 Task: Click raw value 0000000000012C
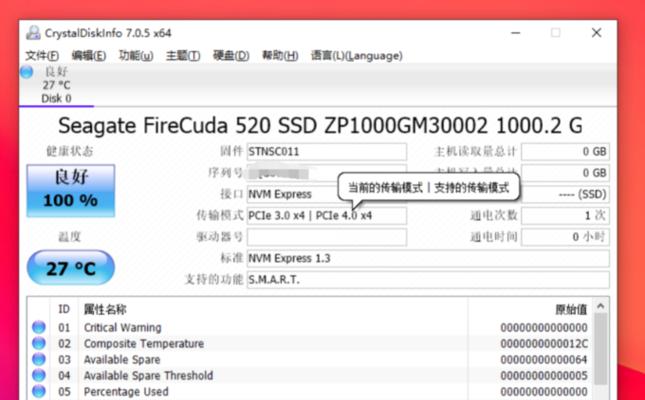pos(544,344)
